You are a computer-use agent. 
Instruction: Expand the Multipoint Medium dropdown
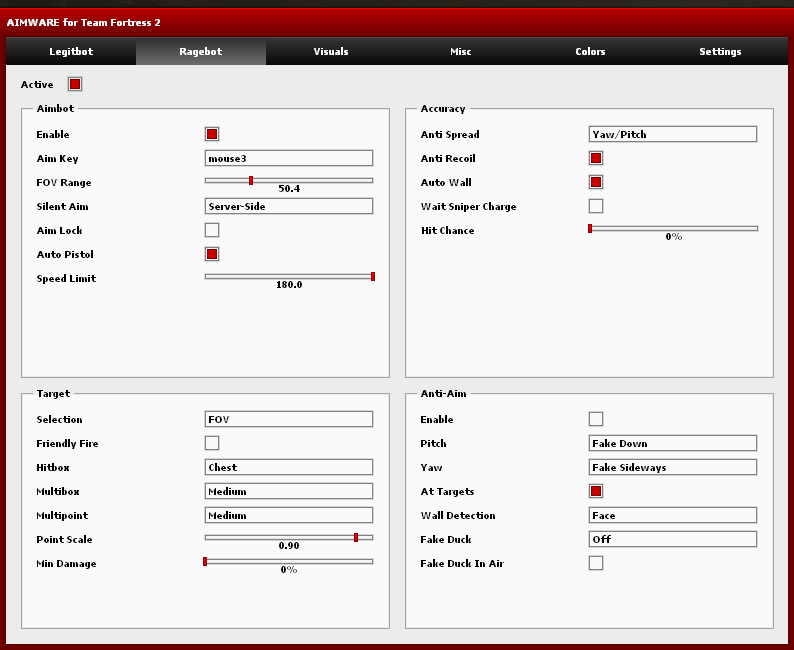[289, 515]
